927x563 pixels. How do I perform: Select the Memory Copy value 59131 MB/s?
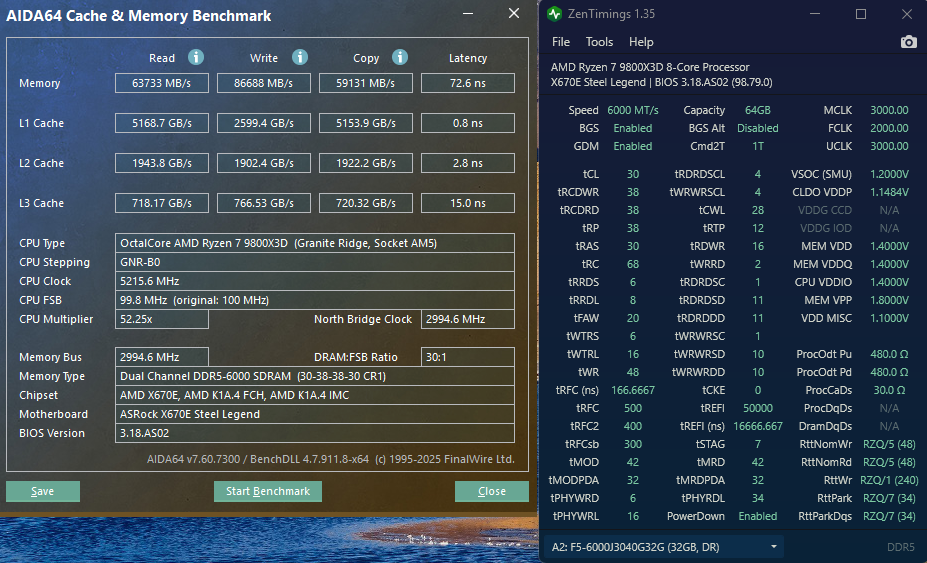(x=365, y=83)
